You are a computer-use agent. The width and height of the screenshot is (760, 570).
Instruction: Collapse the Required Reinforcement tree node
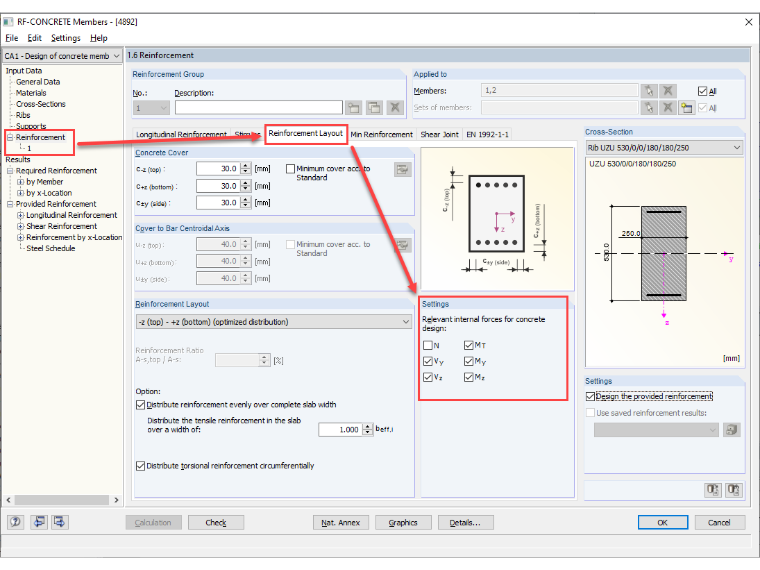(10, 171)
